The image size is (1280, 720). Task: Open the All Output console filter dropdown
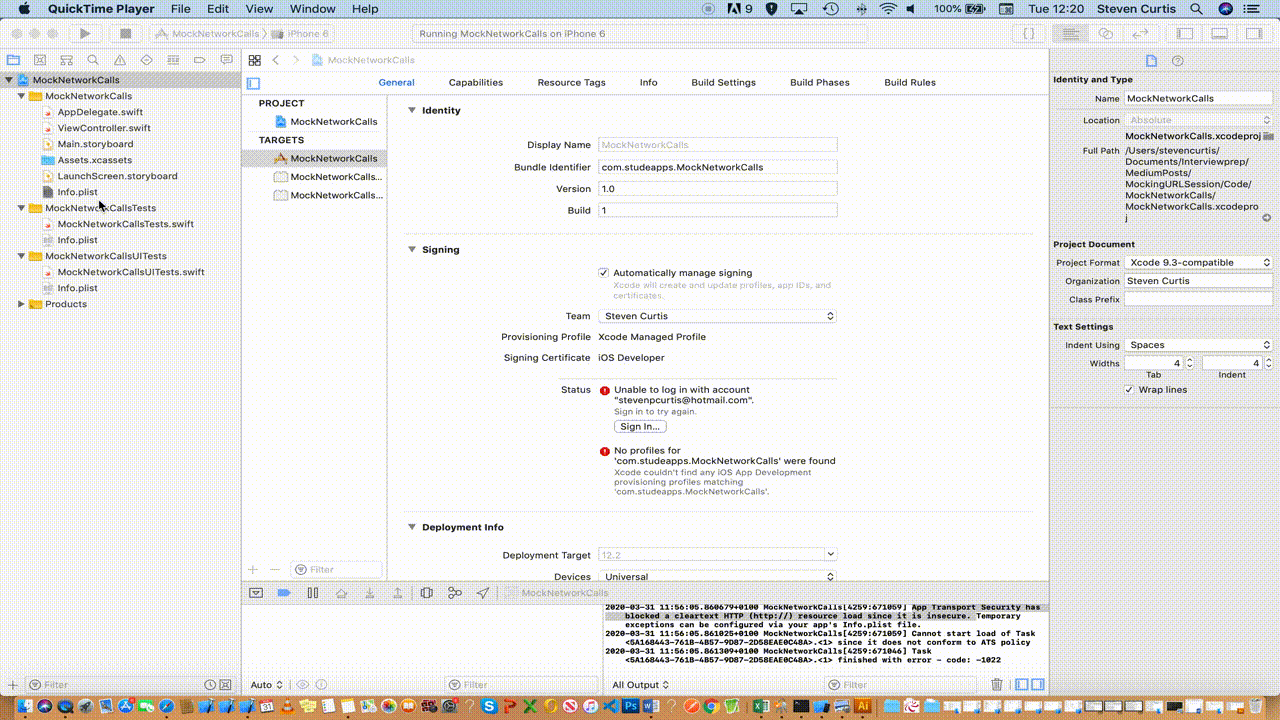(641, 684)
